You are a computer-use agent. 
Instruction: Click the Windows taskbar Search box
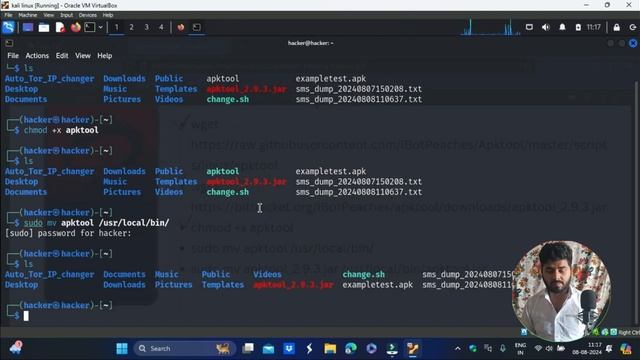click(184, 349)
